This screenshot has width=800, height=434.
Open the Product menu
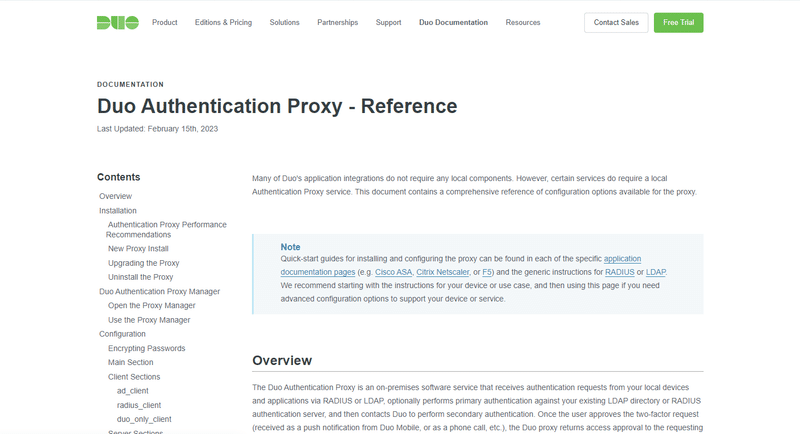coord(165,22)
